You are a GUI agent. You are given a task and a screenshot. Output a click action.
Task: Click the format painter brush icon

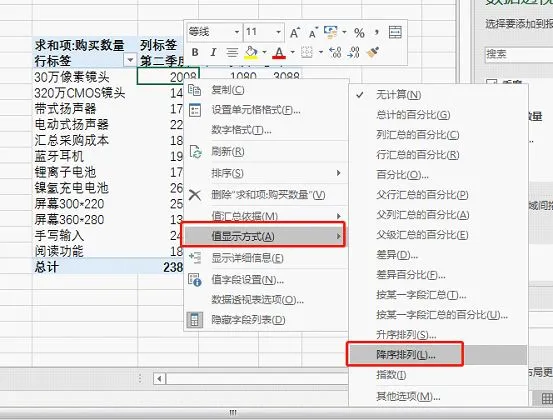[372, 53]
